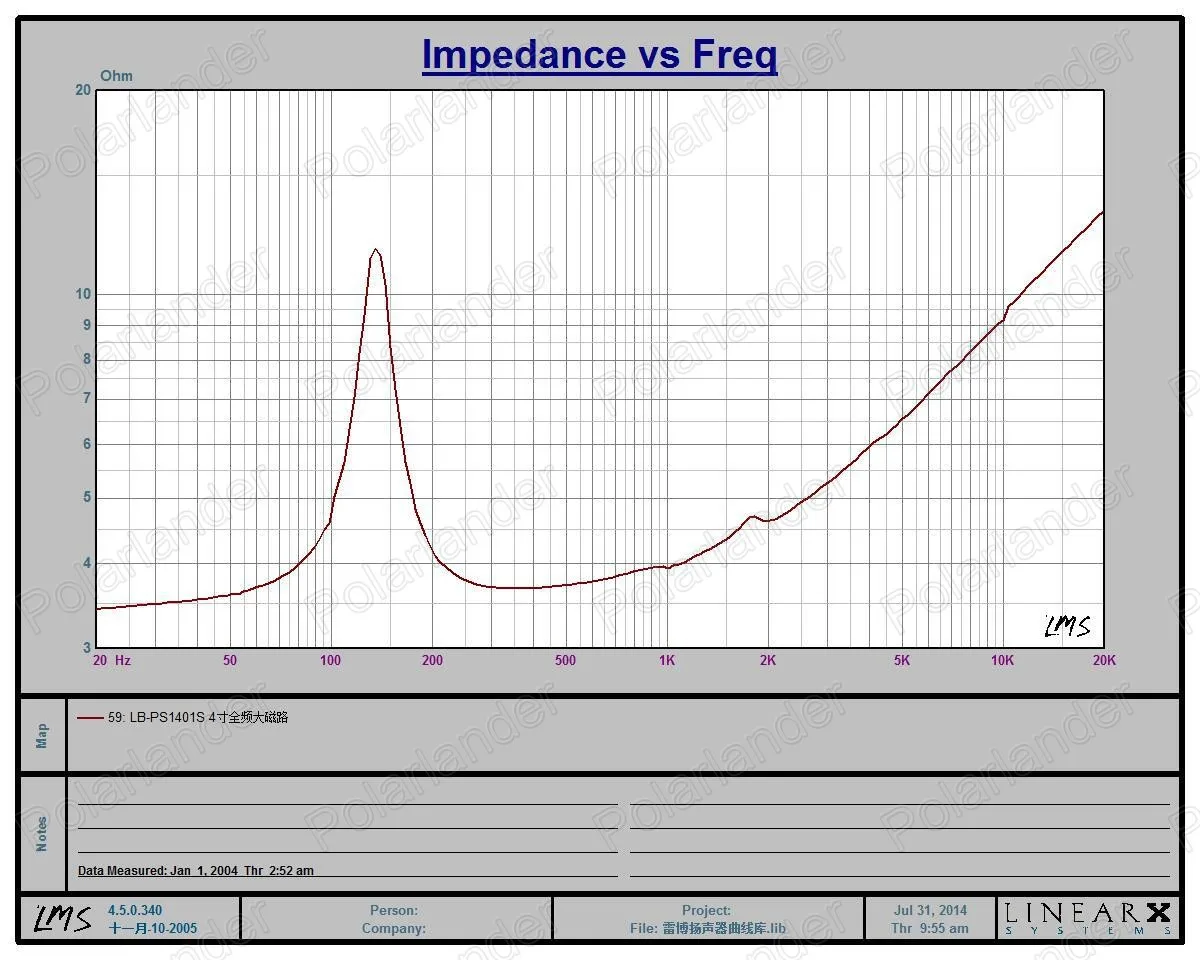Click the date "Jul 31, 2014"

click(930, 911)
